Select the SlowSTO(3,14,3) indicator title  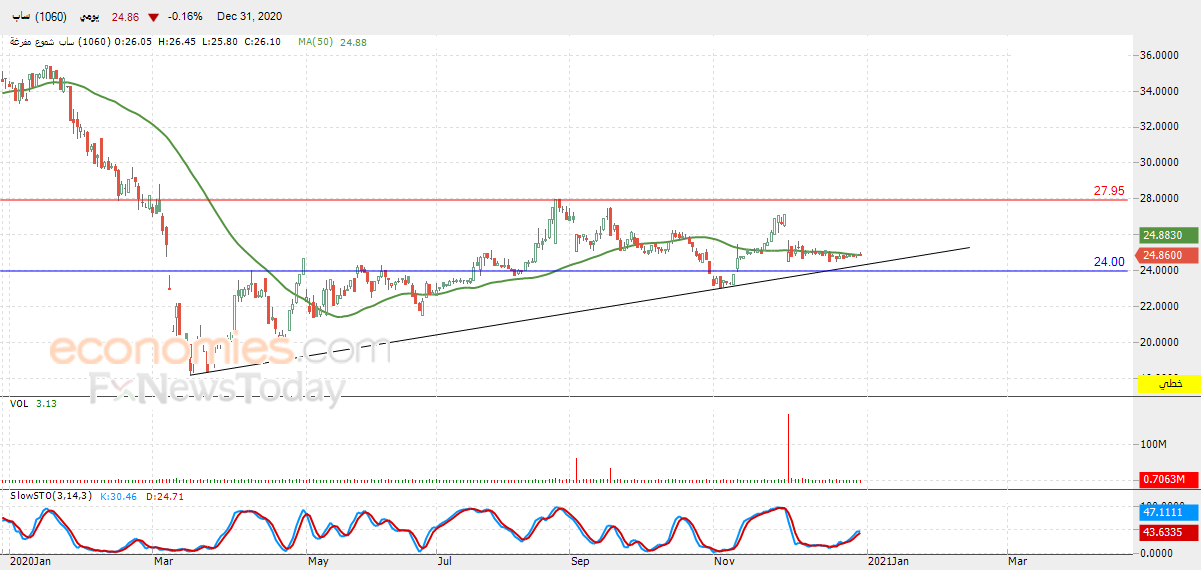52,496
